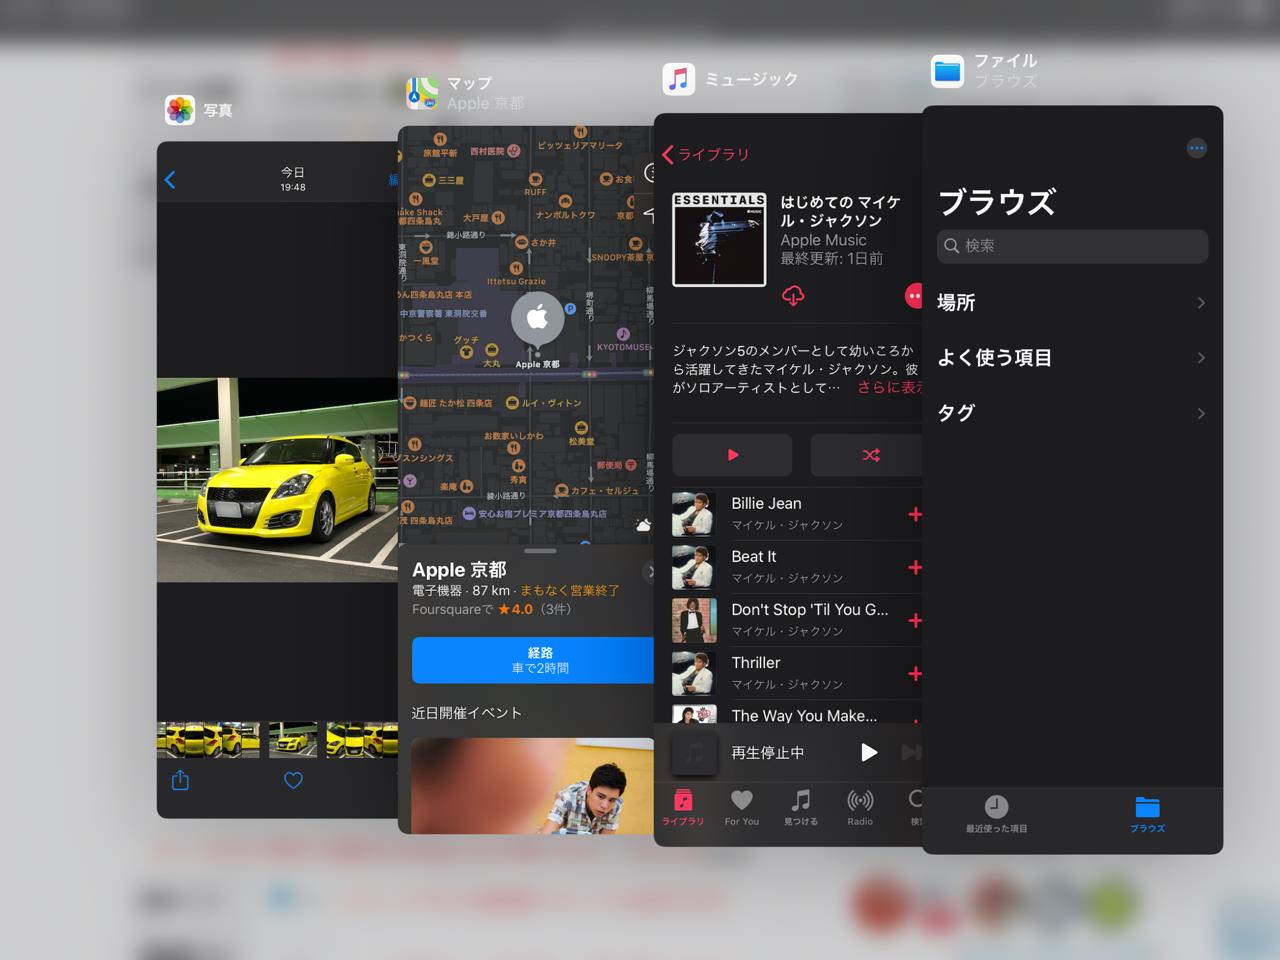Image resolution: width=1280 pixels, height=960 pixels.
Task: Tap the fast-forward button in mini player
Action: [911, 752]
